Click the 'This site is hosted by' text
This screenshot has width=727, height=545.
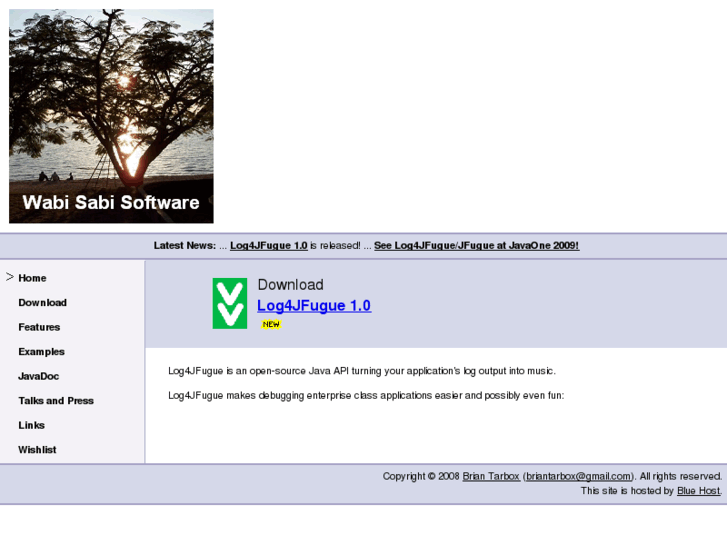[x=627, y=491]
